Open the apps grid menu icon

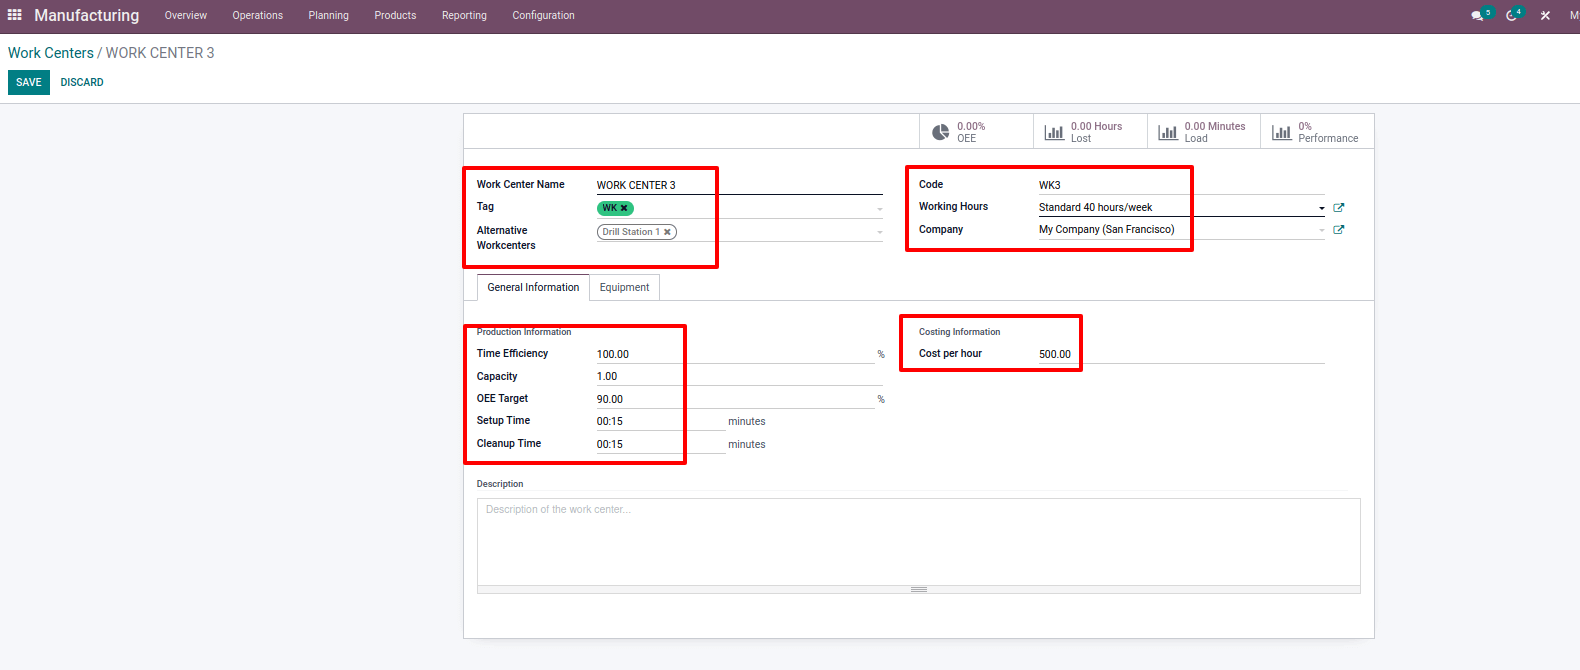tap(14, 15)
